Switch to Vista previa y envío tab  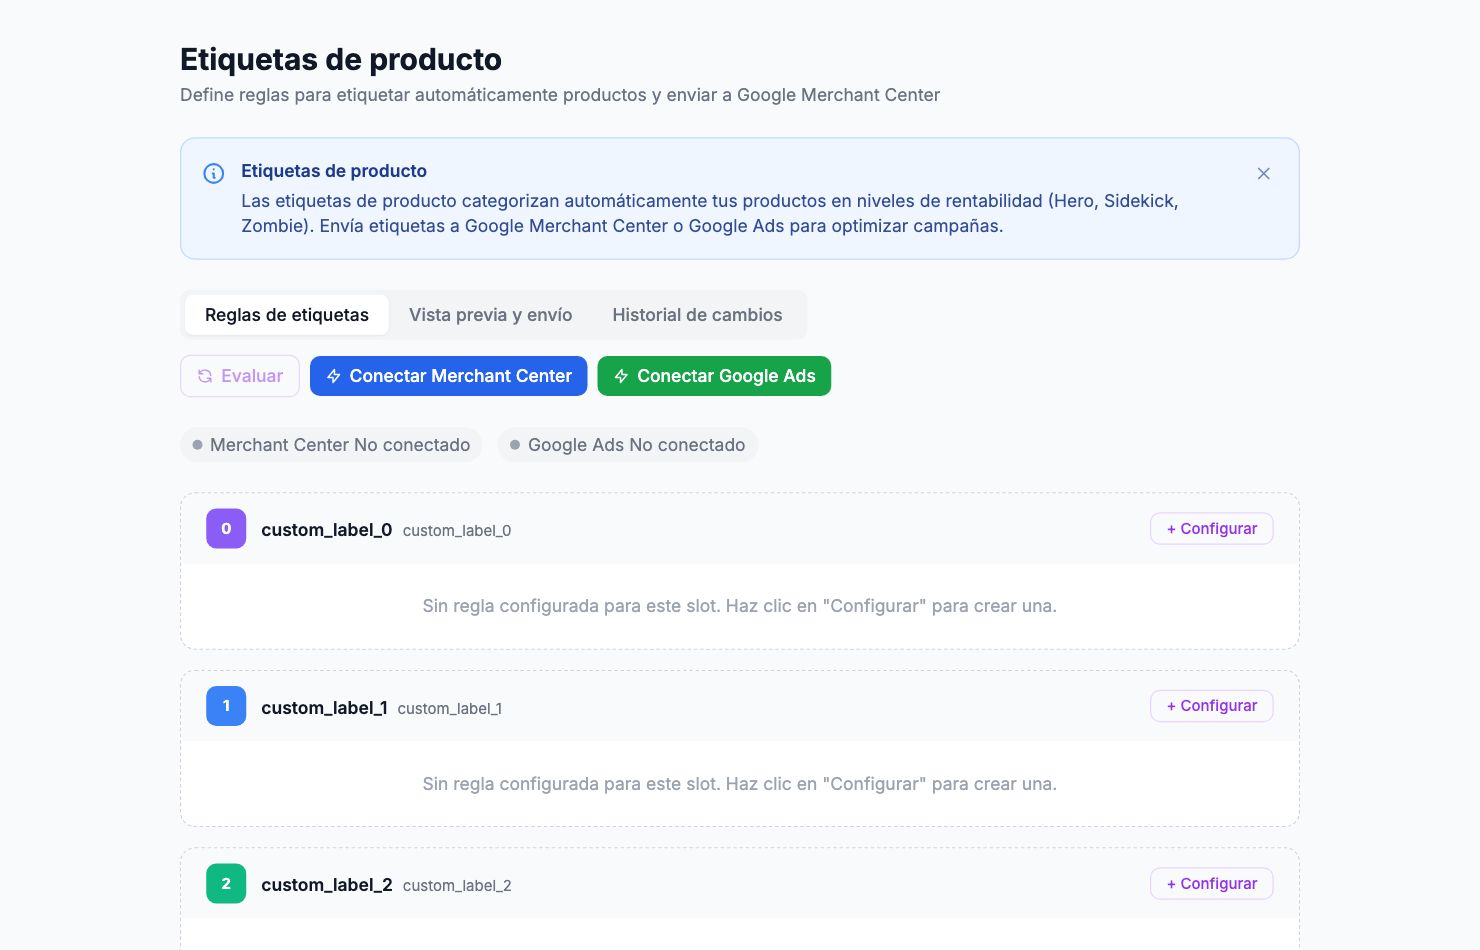(491, 315)
